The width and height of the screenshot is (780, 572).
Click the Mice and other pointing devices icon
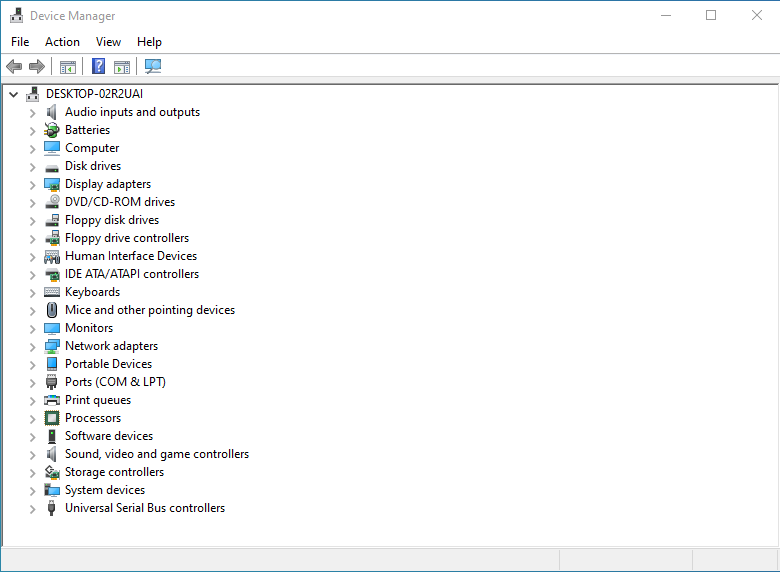tap(52, 310)
